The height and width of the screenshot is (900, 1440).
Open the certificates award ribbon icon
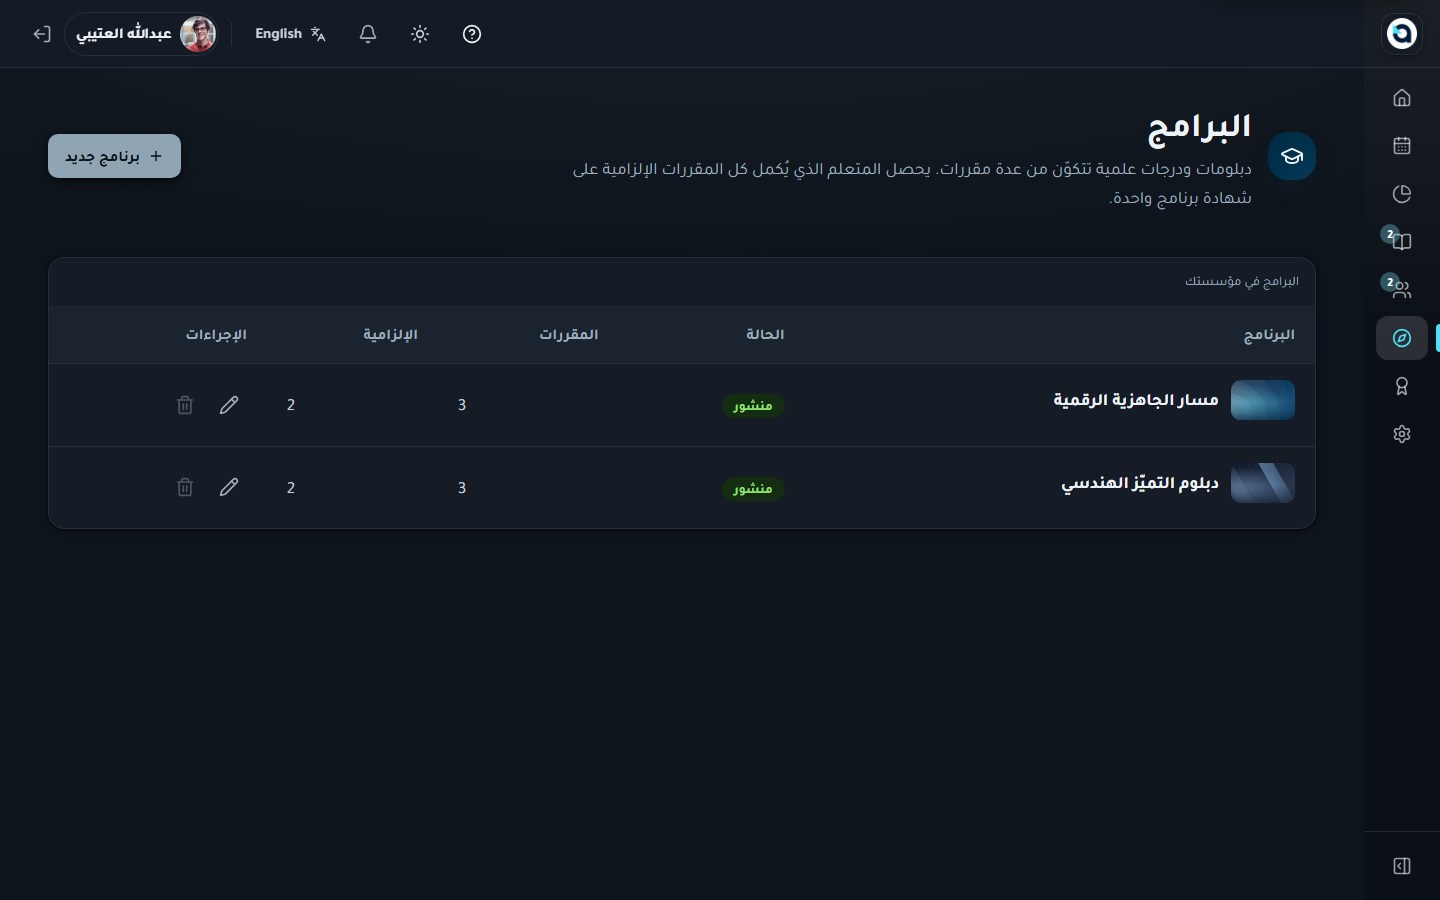(x=1402, y=386)
